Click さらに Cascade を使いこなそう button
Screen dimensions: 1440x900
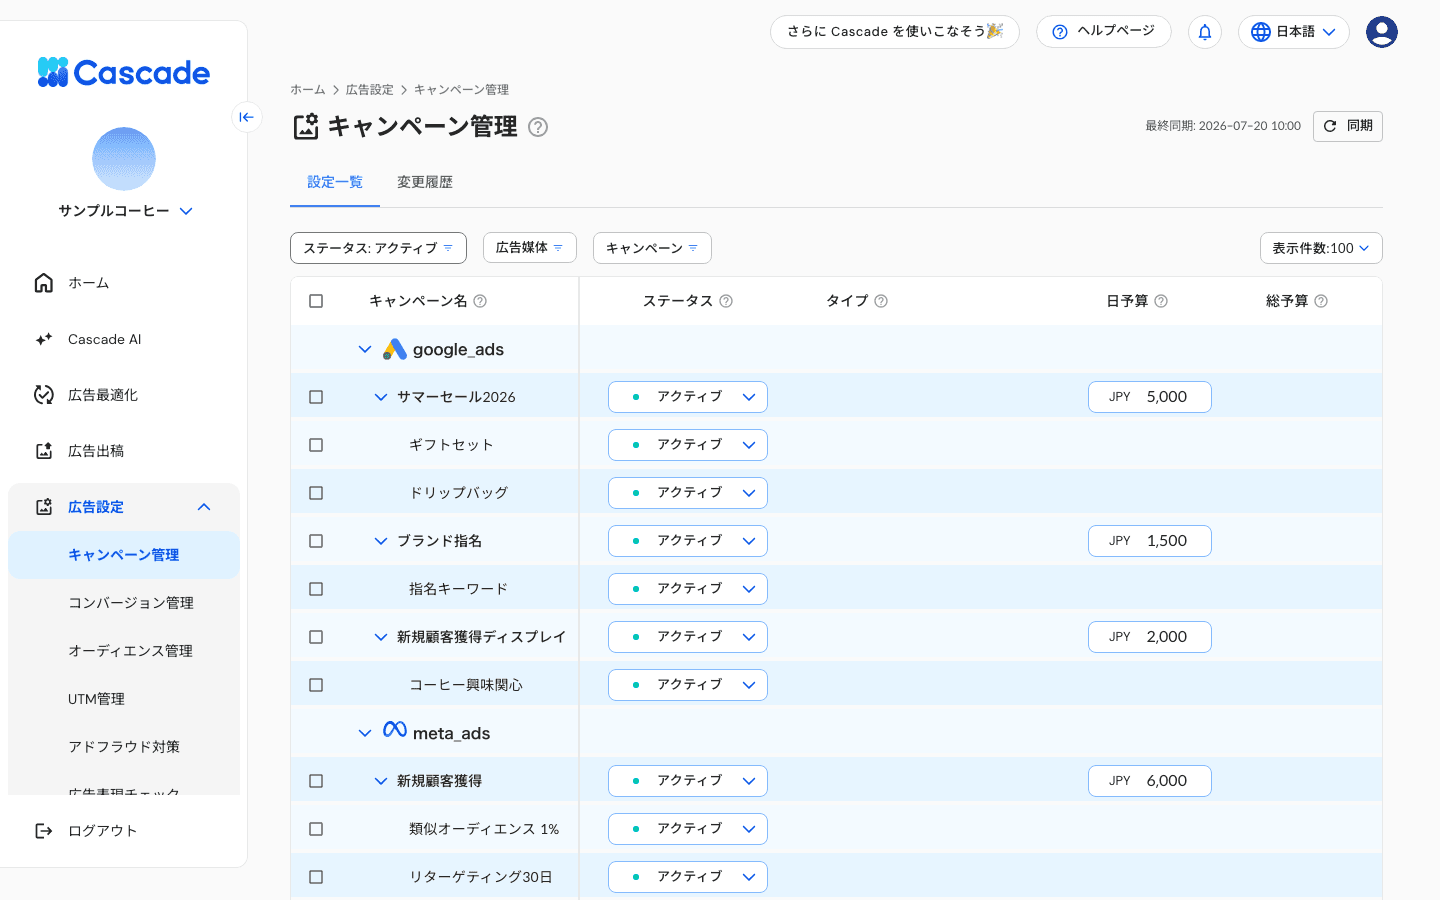pos(895,31)
